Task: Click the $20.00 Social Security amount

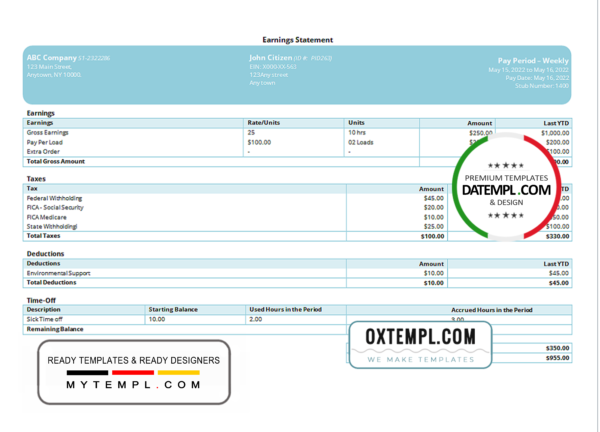Action: (x=434, y=207)
